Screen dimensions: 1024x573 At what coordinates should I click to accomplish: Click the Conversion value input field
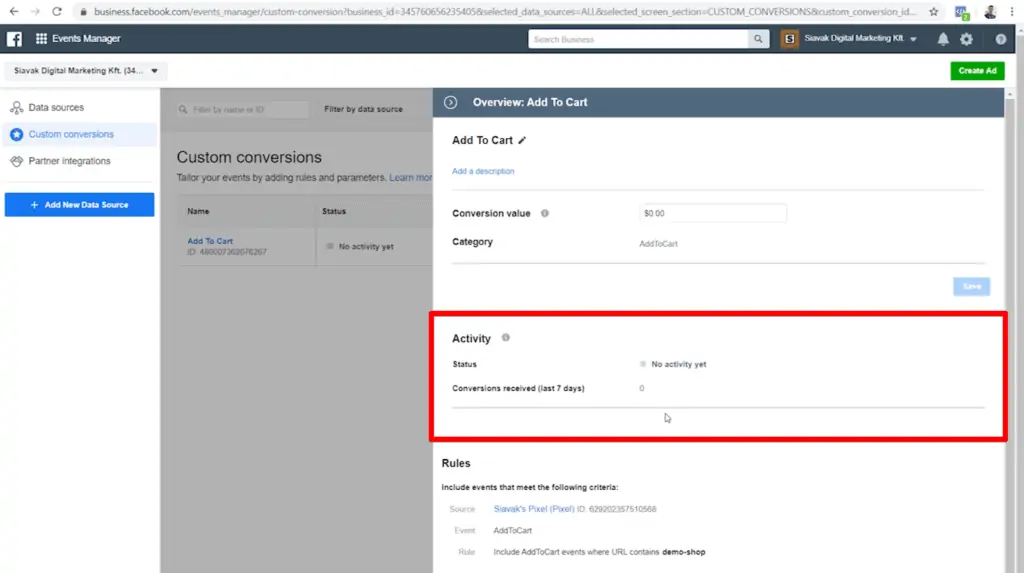(713, 213)
